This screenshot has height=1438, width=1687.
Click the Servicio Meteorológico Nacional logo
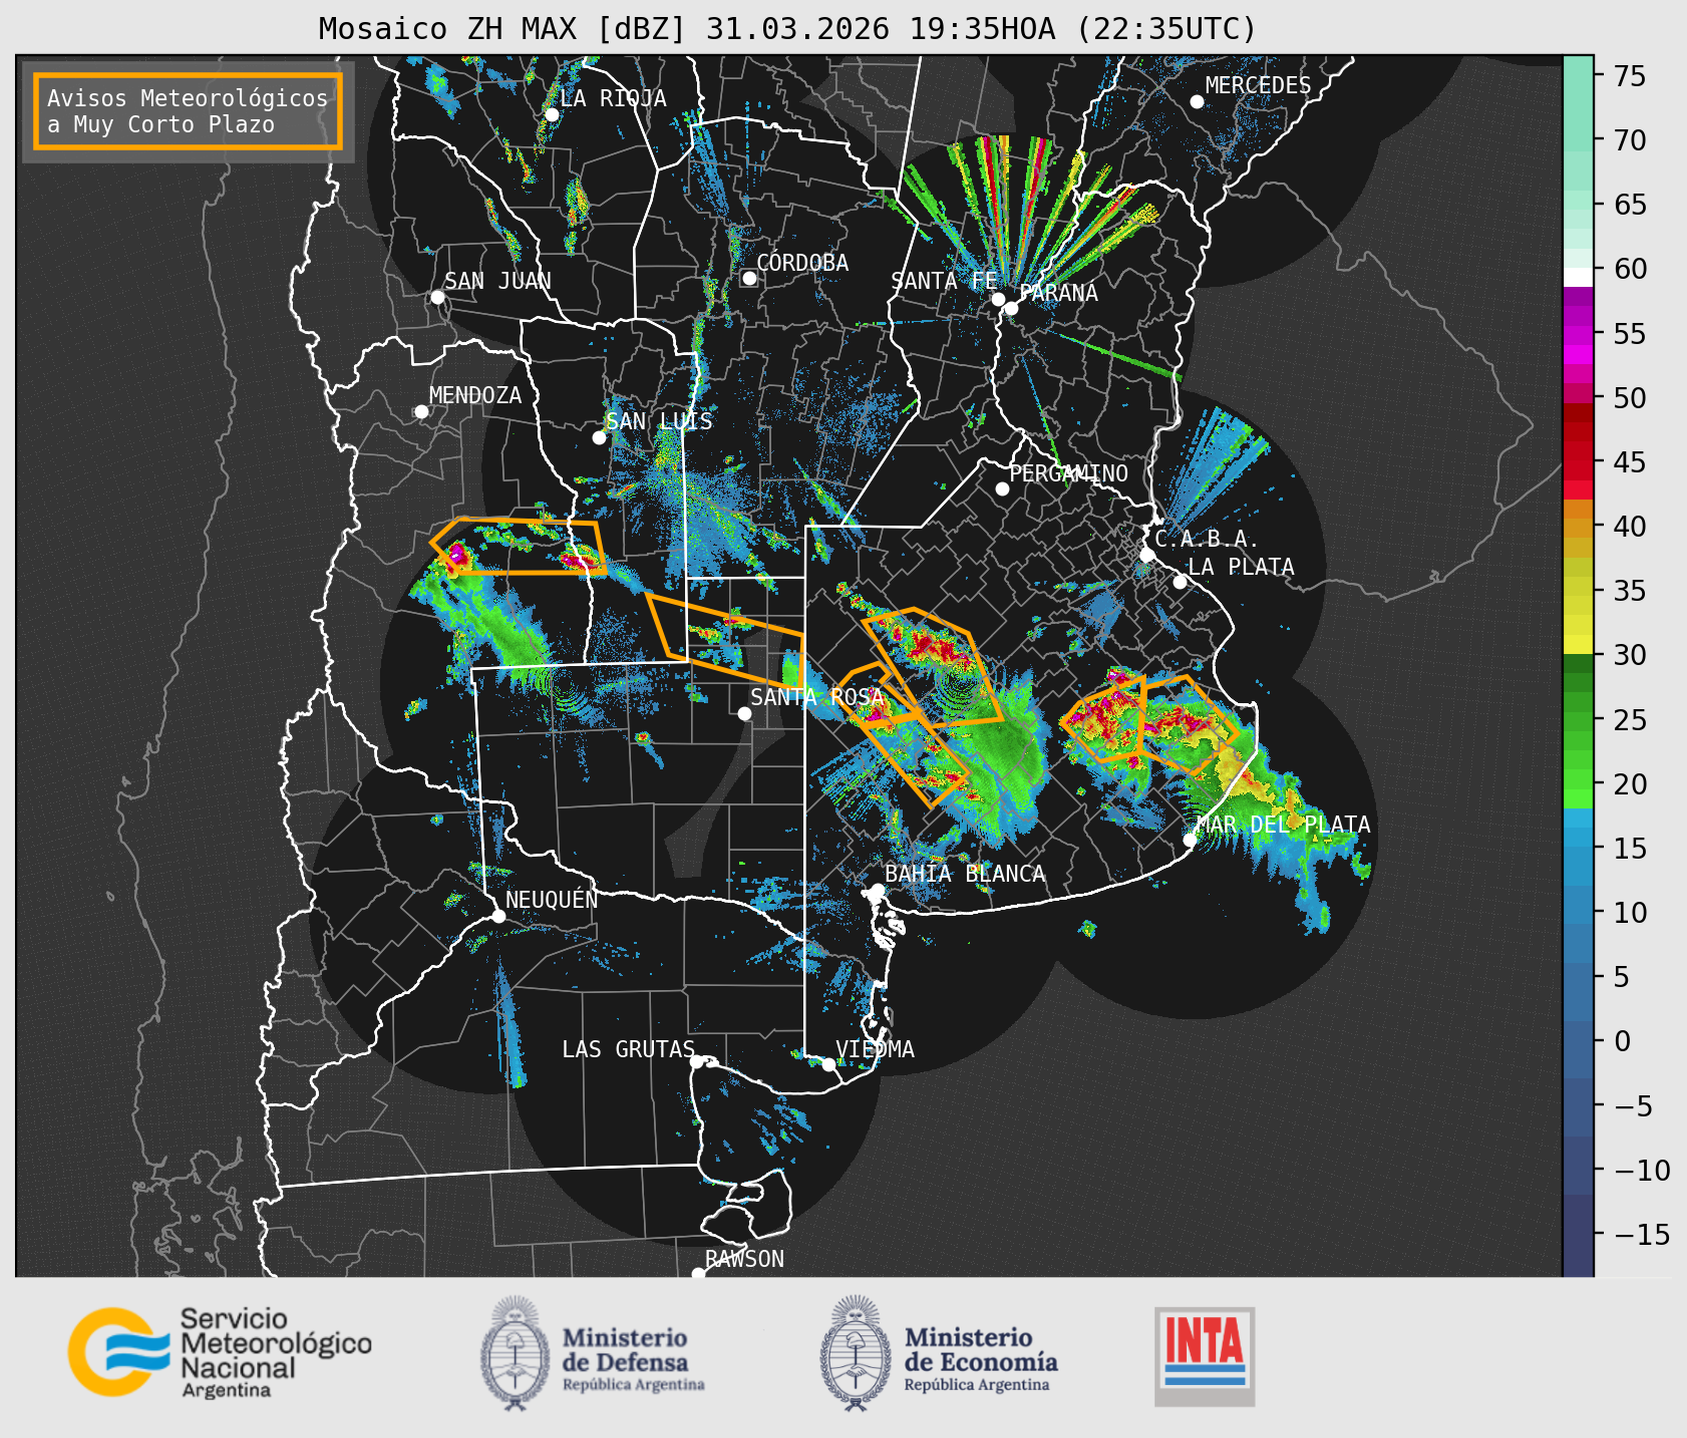[219, 1352]
